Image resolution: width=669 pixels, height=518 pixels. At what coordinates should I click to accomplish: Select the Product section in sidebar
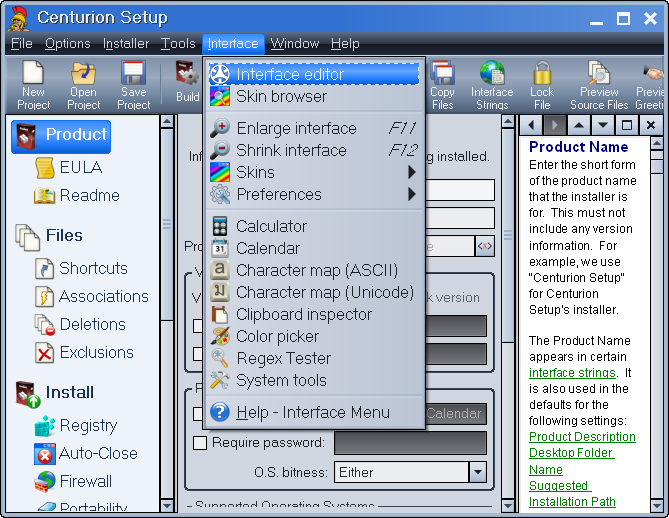61,137
